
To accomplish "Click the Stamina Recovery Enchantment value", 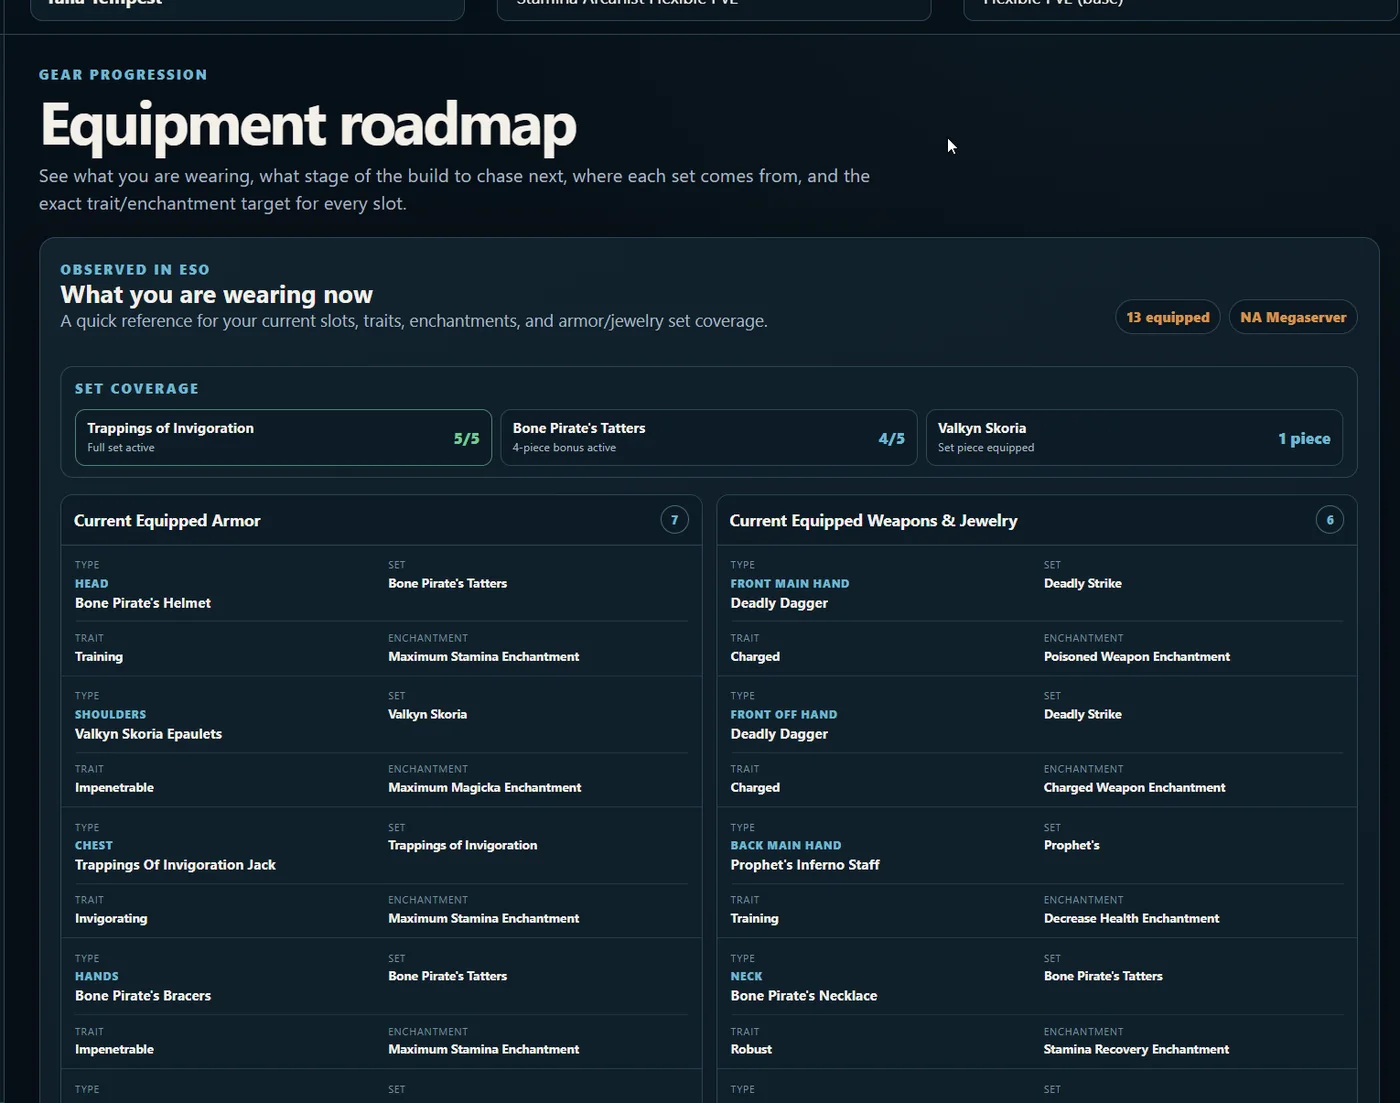I will tap(1136, 1050).
